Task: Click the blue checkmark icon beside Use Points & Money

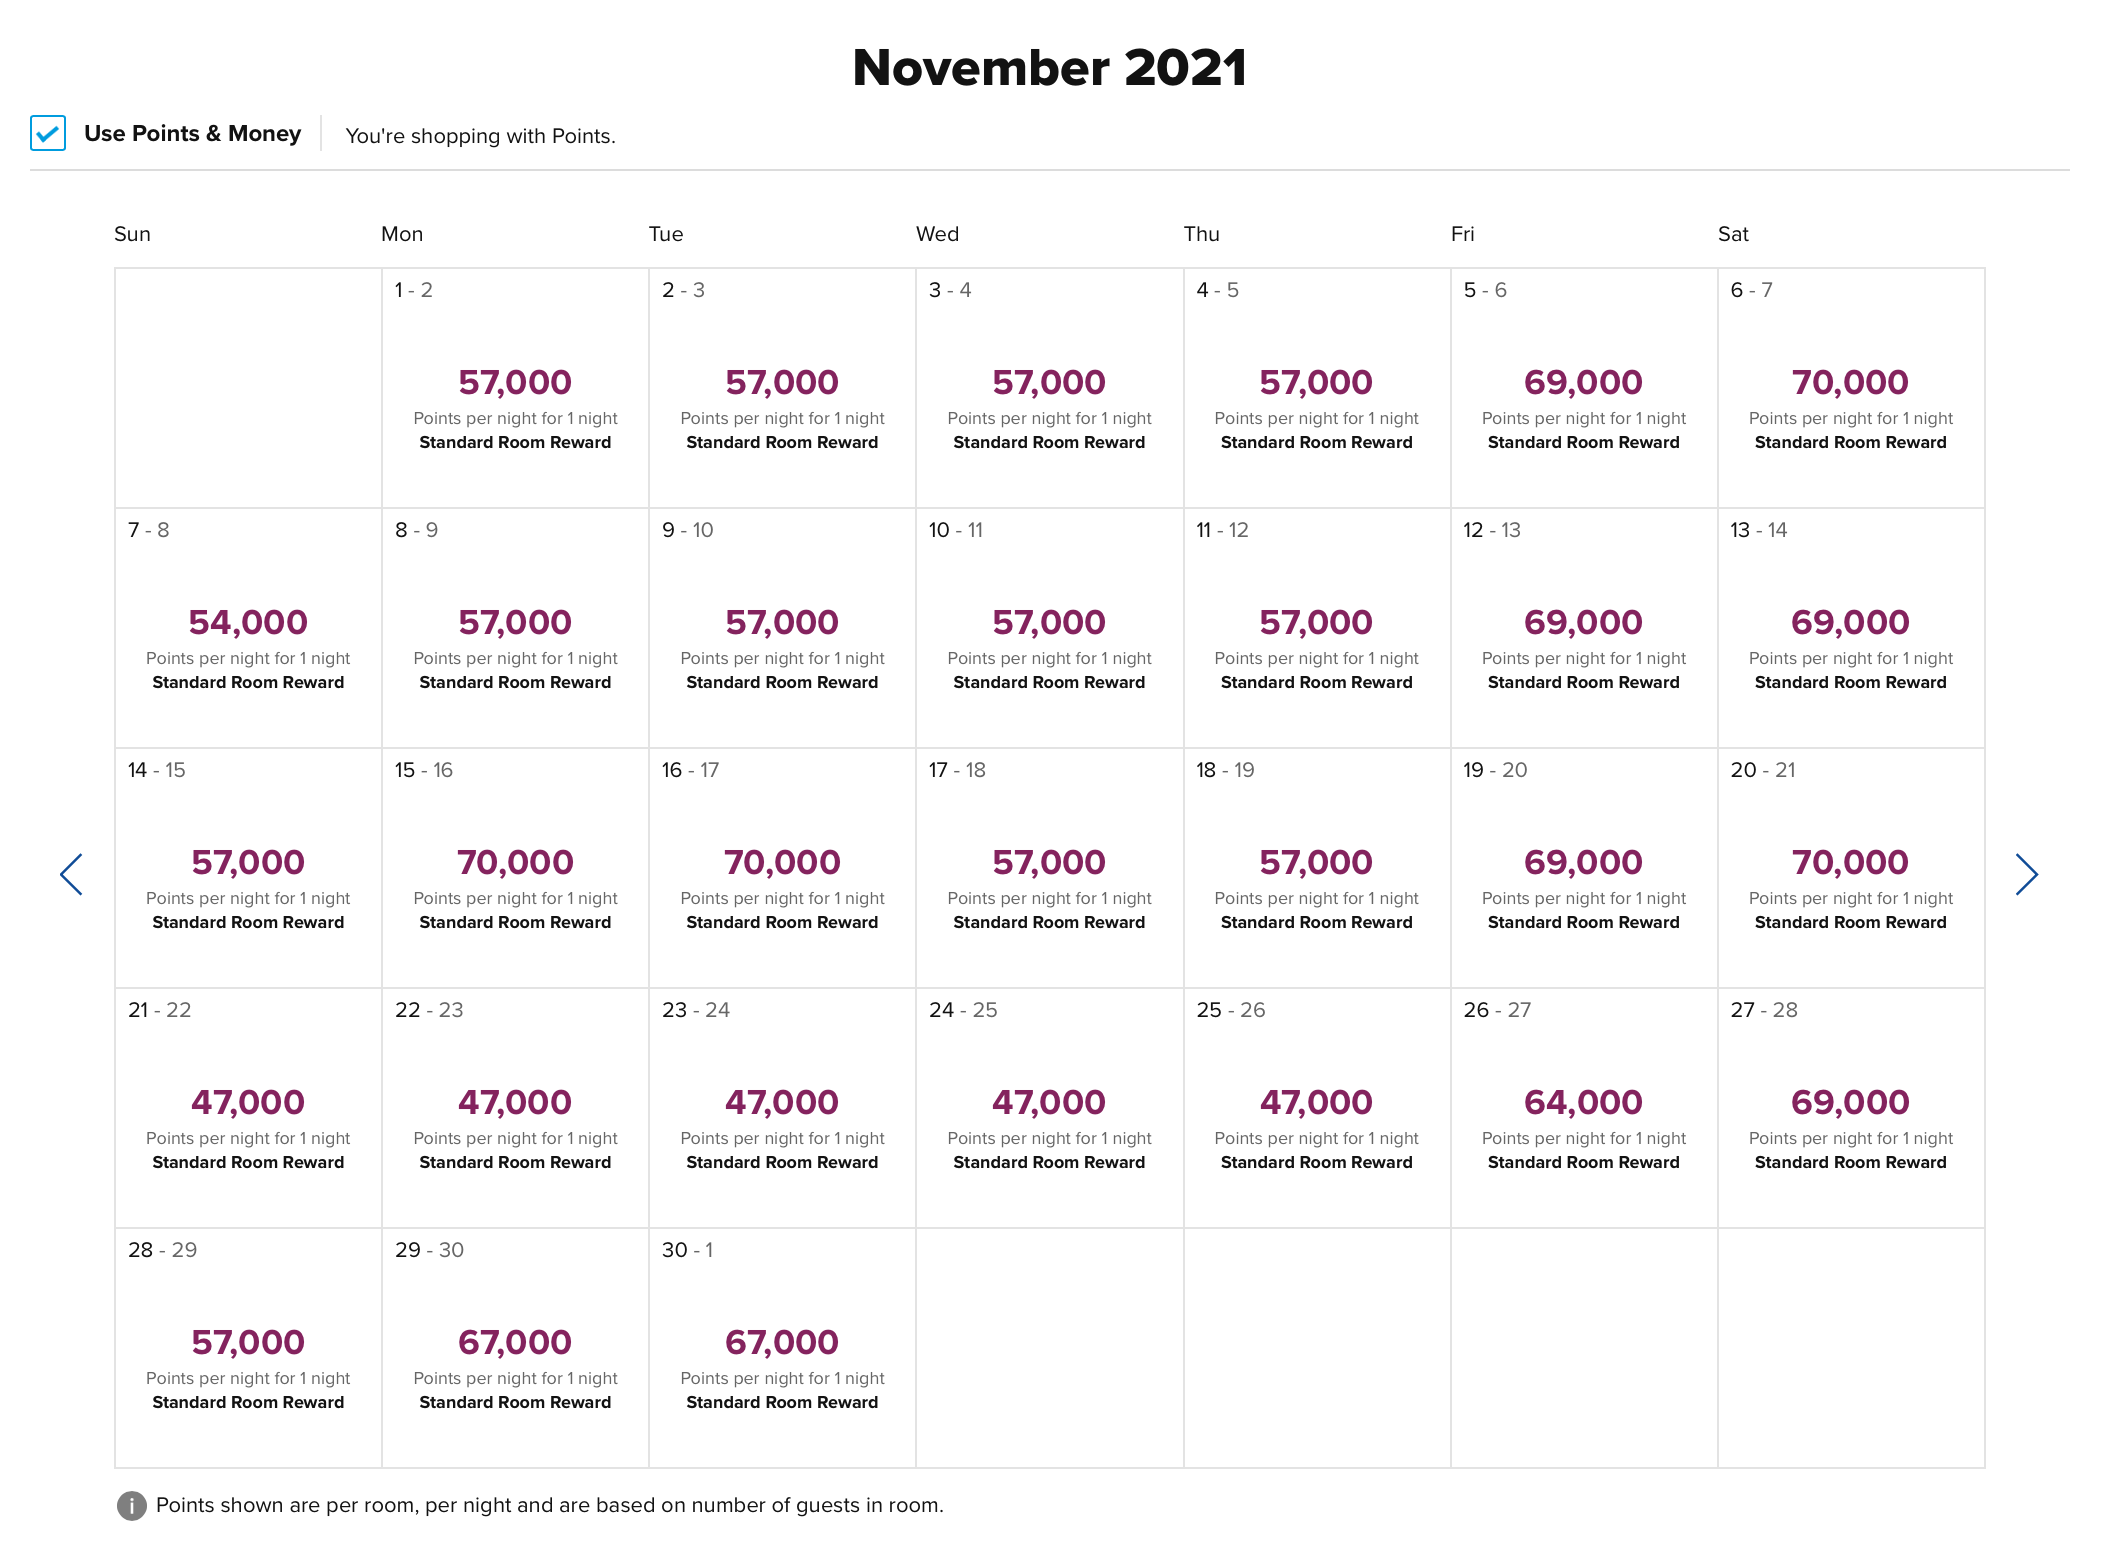Action: [x=46, y=132]
